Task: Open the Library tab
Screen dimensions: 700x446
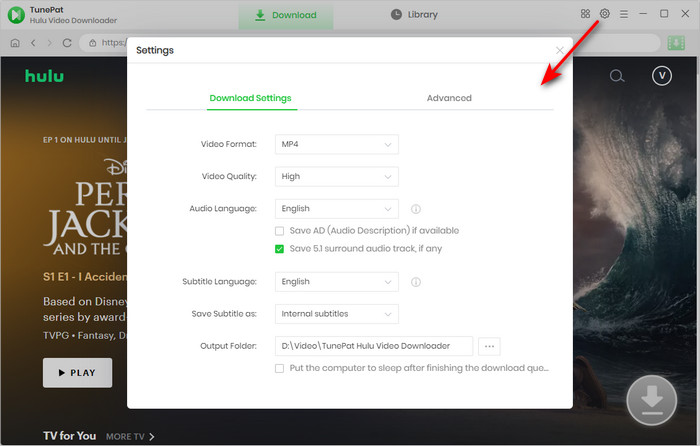Action: [414, 15]
